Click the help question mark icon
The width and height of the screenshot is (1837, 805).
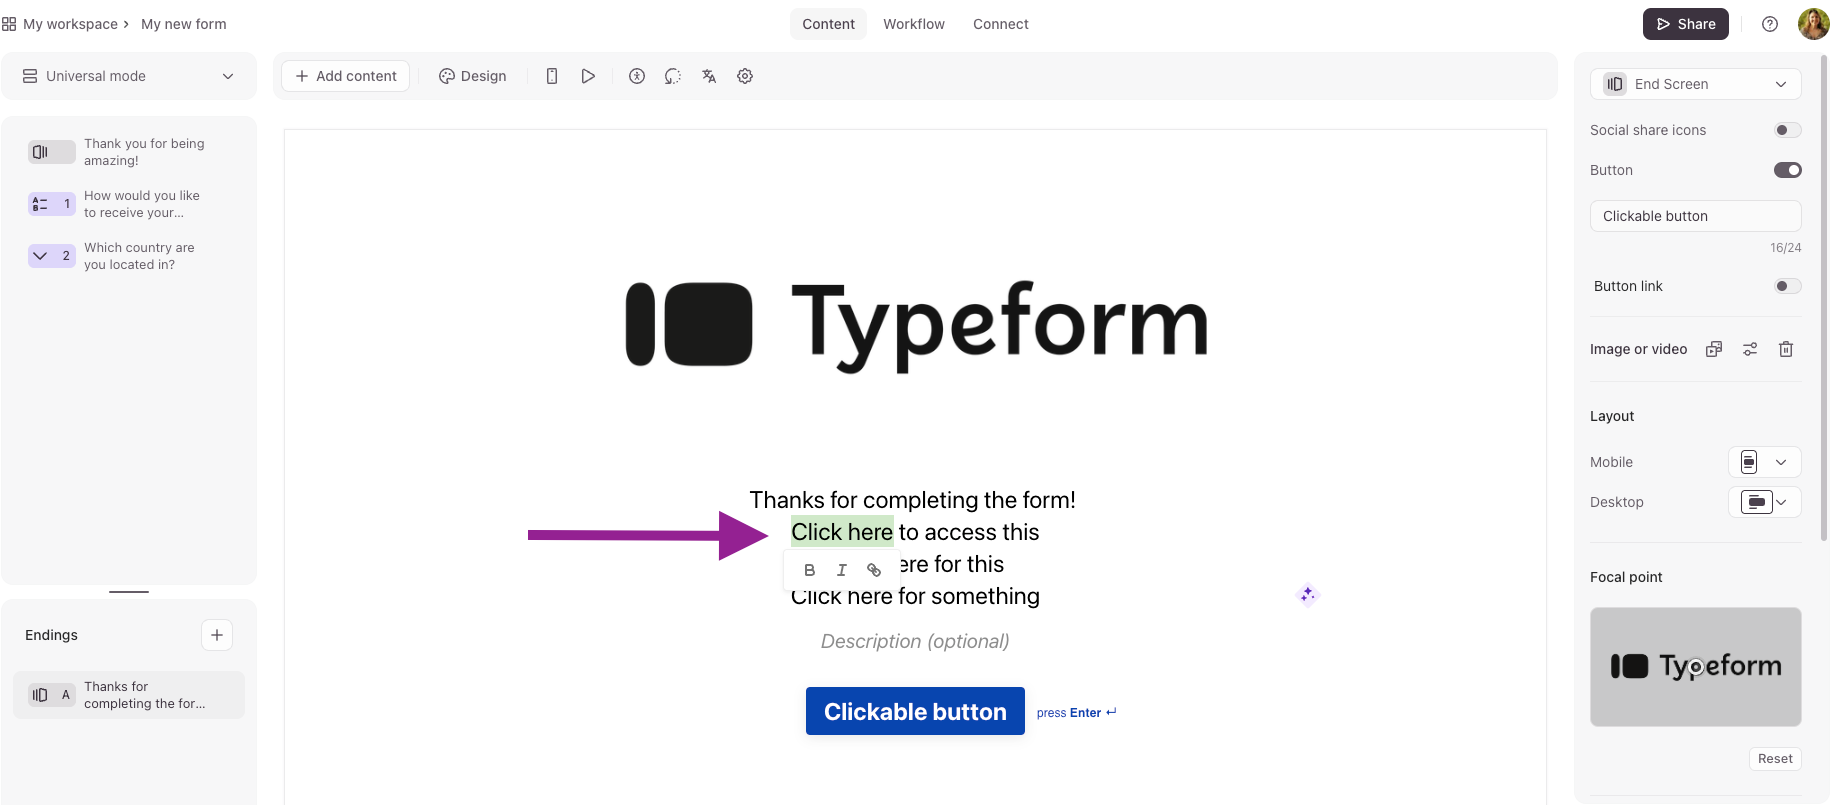click(x=1770, y=24)
